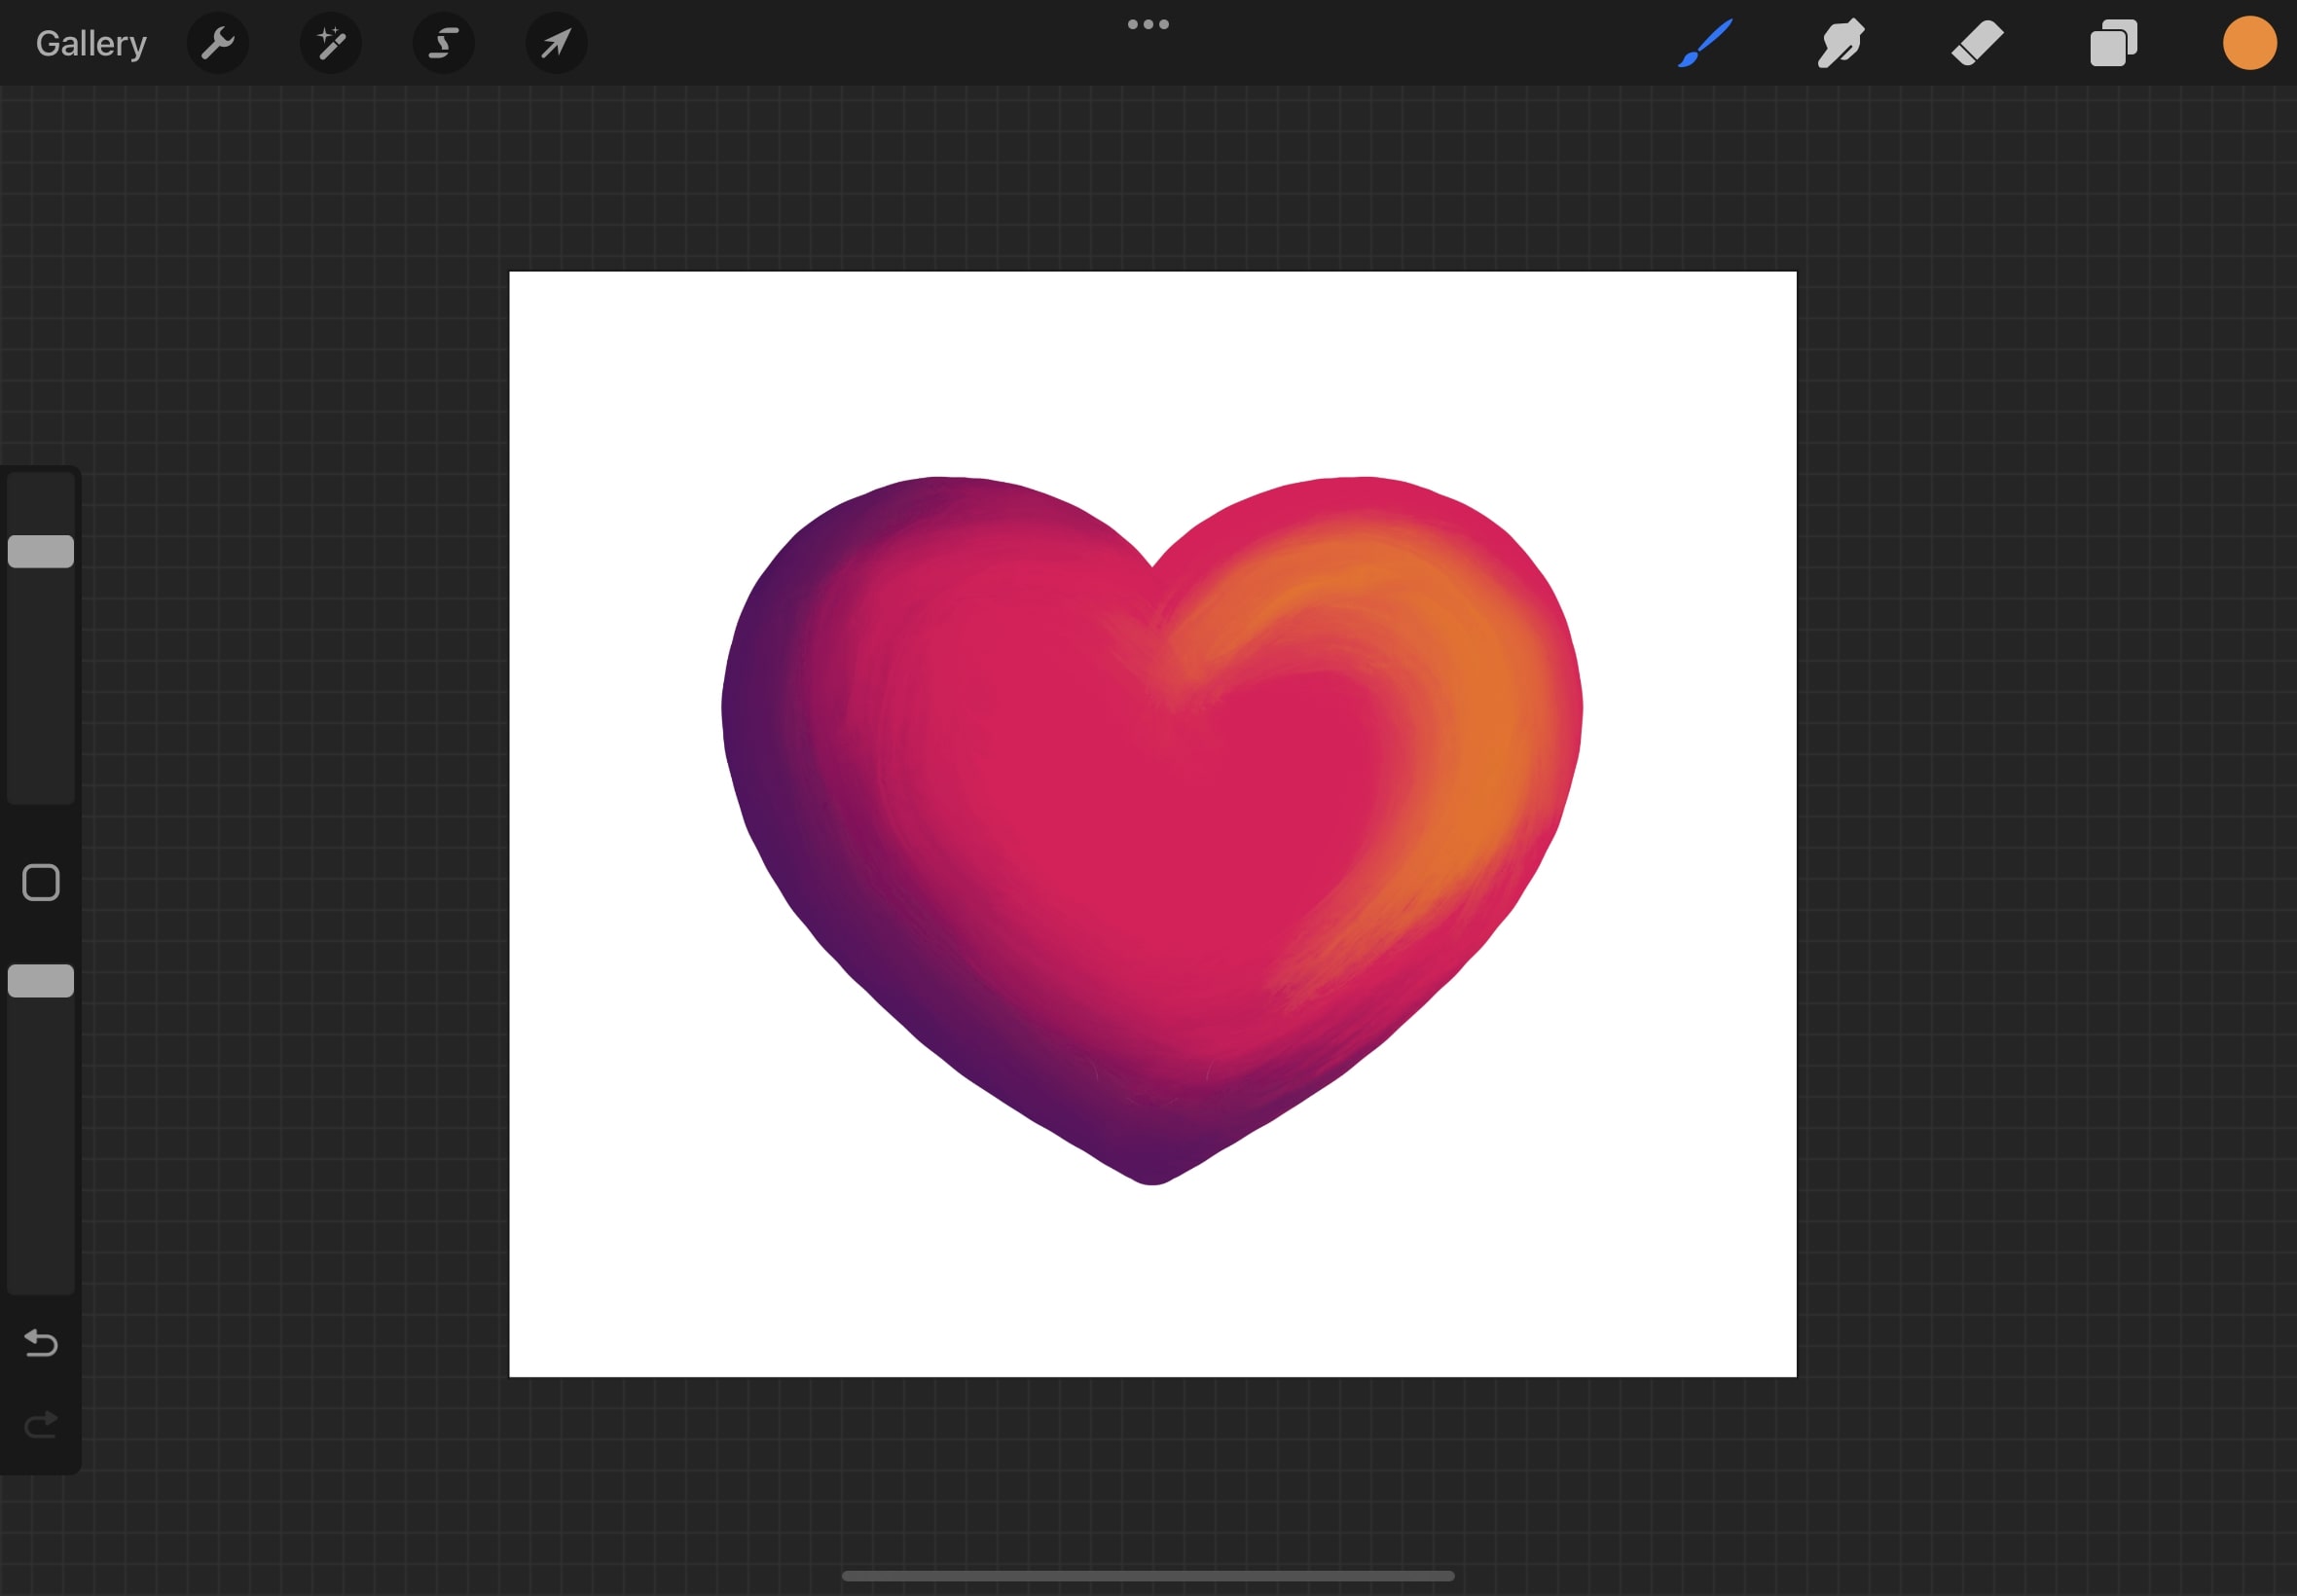This screenshot has width=2297, height=1596.
Task: Select the Eraser tool
Action: (1976, 43)
